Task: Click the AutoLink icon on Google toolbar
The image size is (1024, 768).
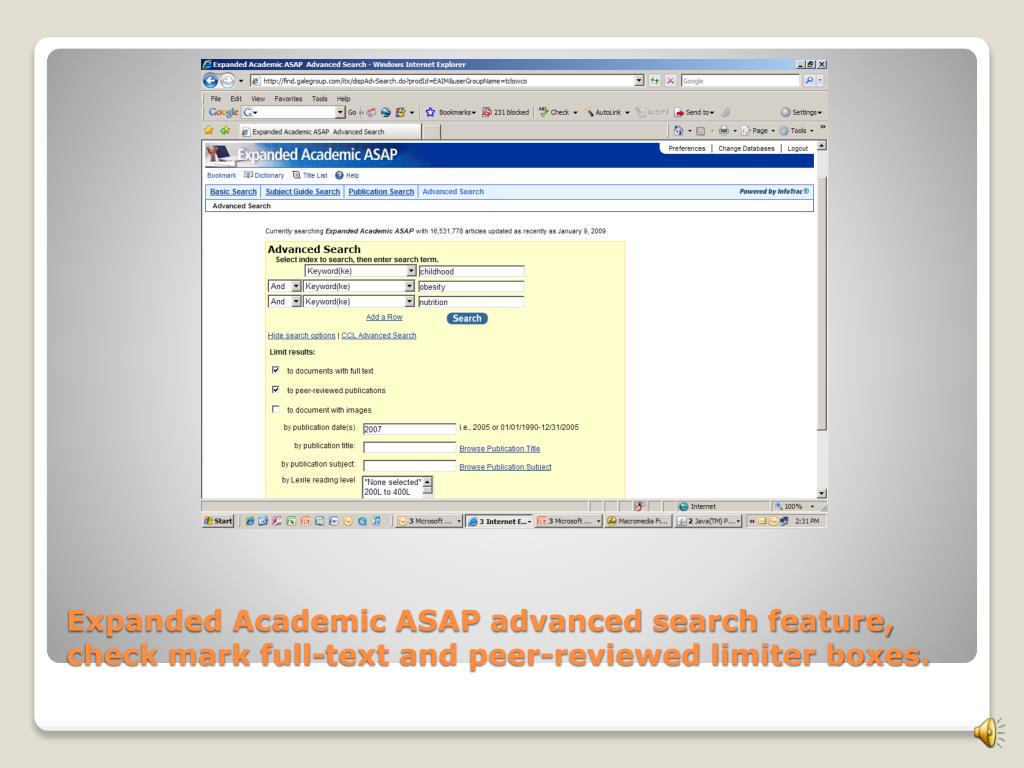Action: pyautogui.click(x=589, y=112)
